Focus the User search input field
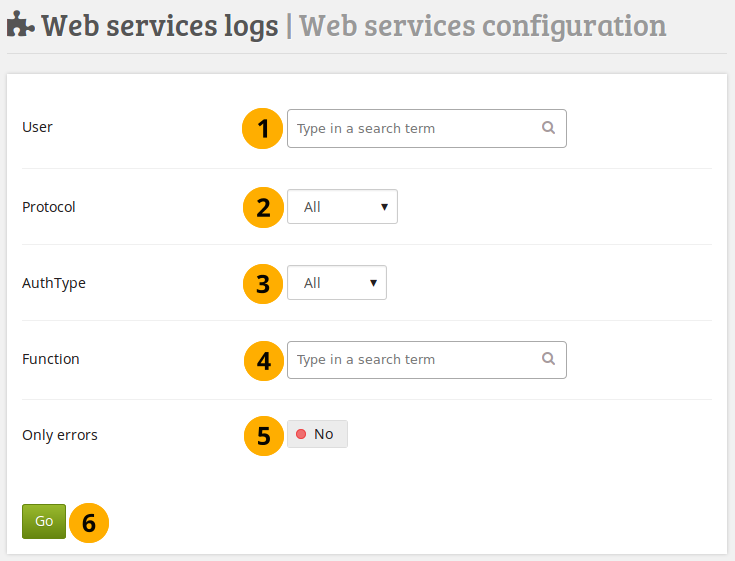This screenshot has width=735, height=561. (x=415, y=129)
